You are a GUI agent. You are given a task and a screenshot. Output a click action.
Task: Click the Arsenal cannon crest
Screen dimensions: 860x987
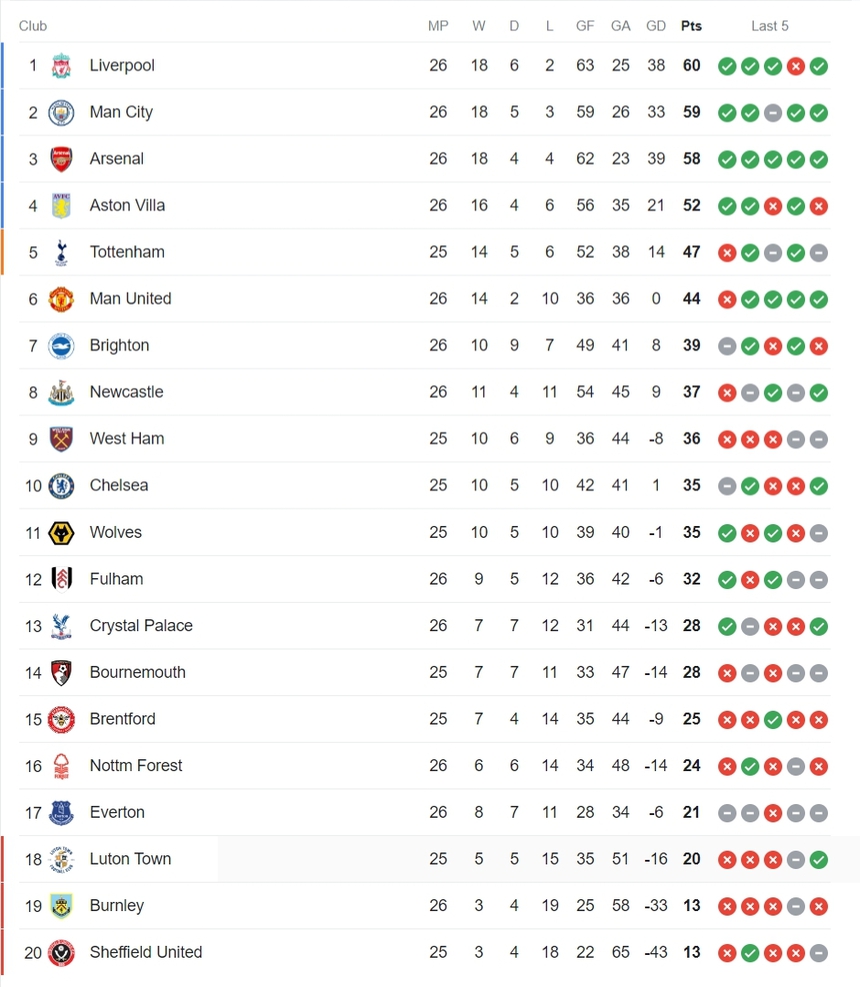(x=60, y=159)
